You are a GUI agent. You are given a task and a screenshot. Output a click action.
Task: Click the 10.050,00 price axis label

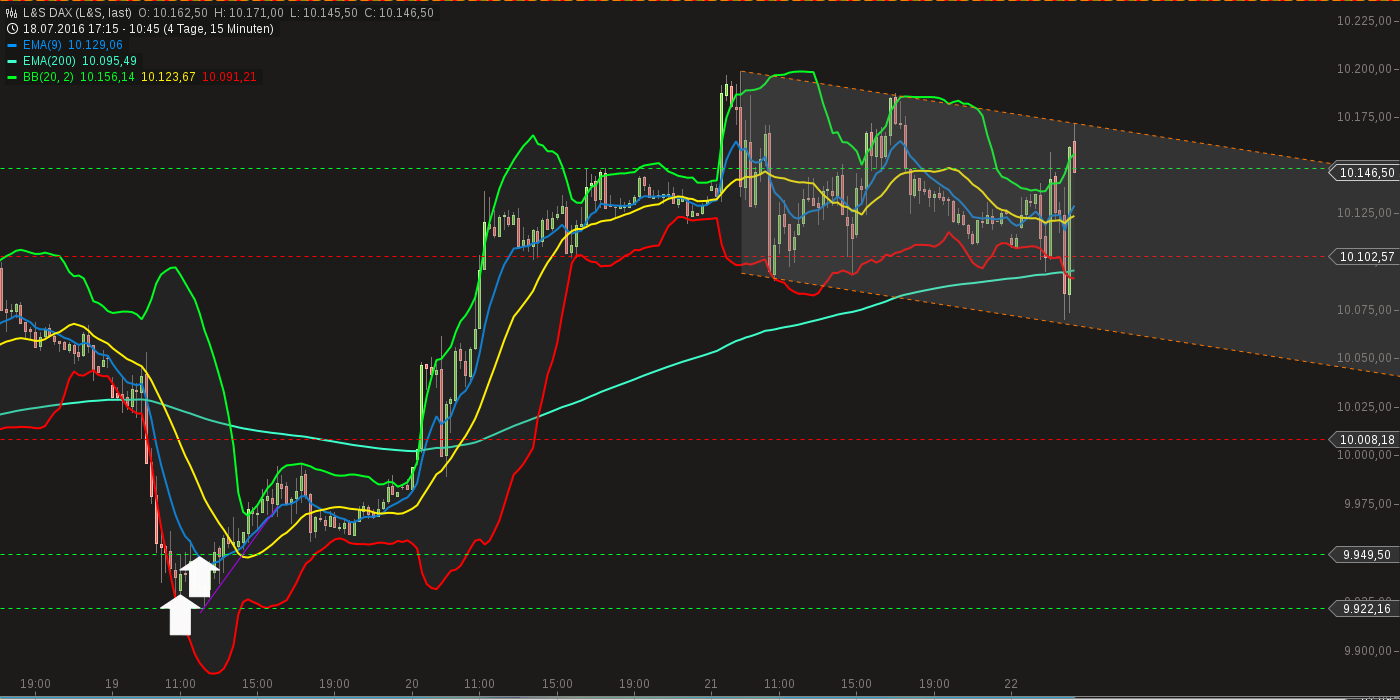click(x=1366, y=358)
